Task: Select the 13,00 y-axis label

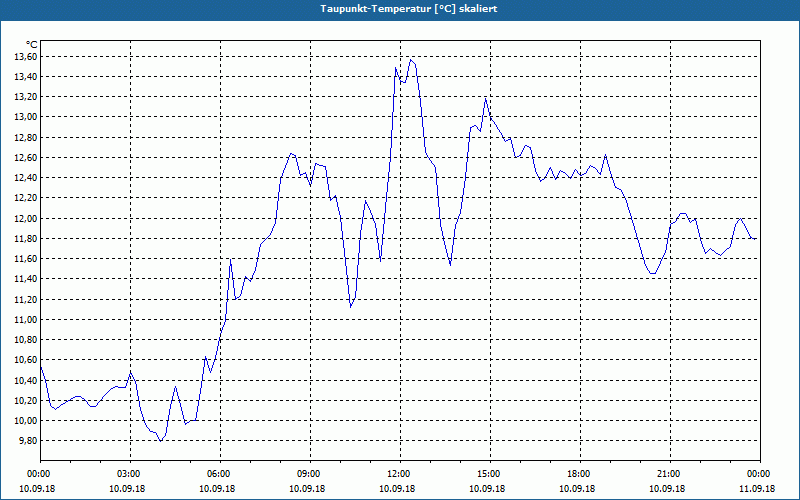Action: (26, 117)
